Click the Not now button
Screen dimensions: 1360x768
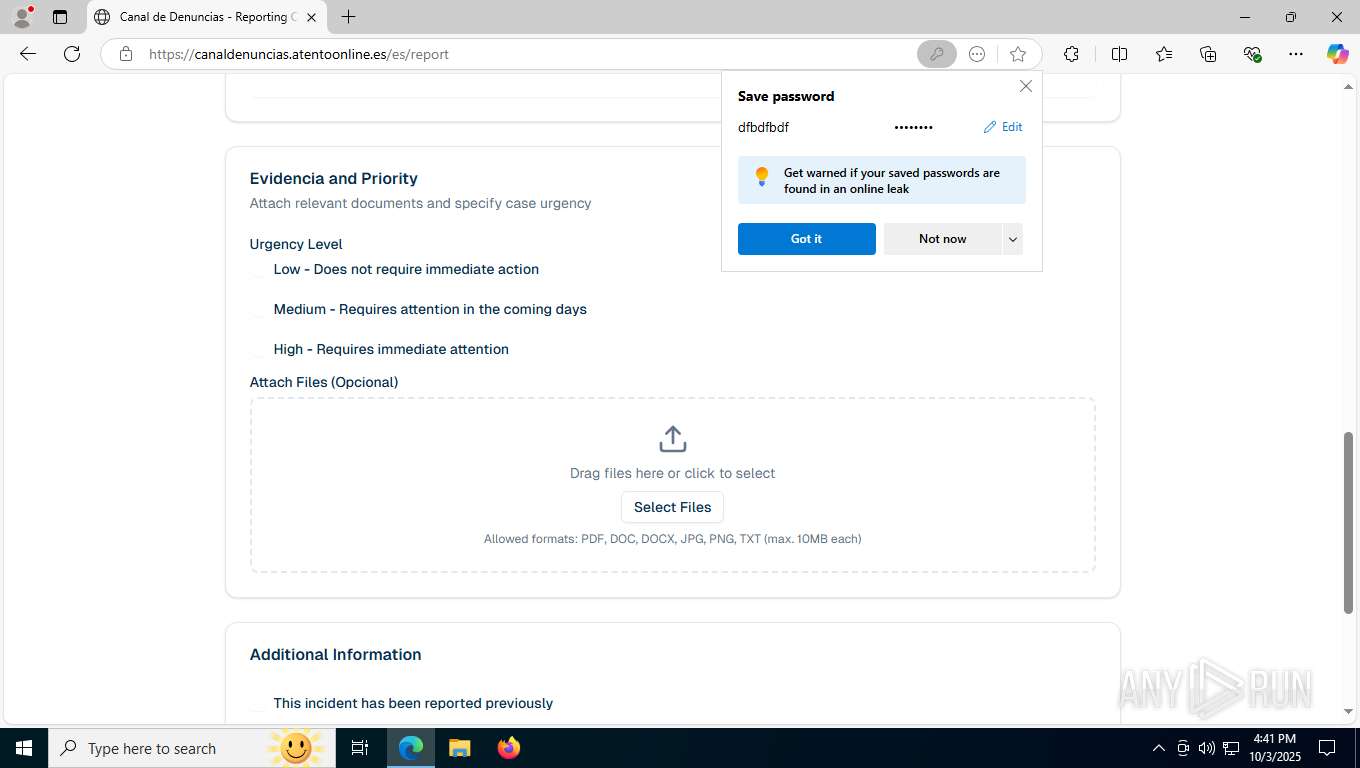click(943, 239)
